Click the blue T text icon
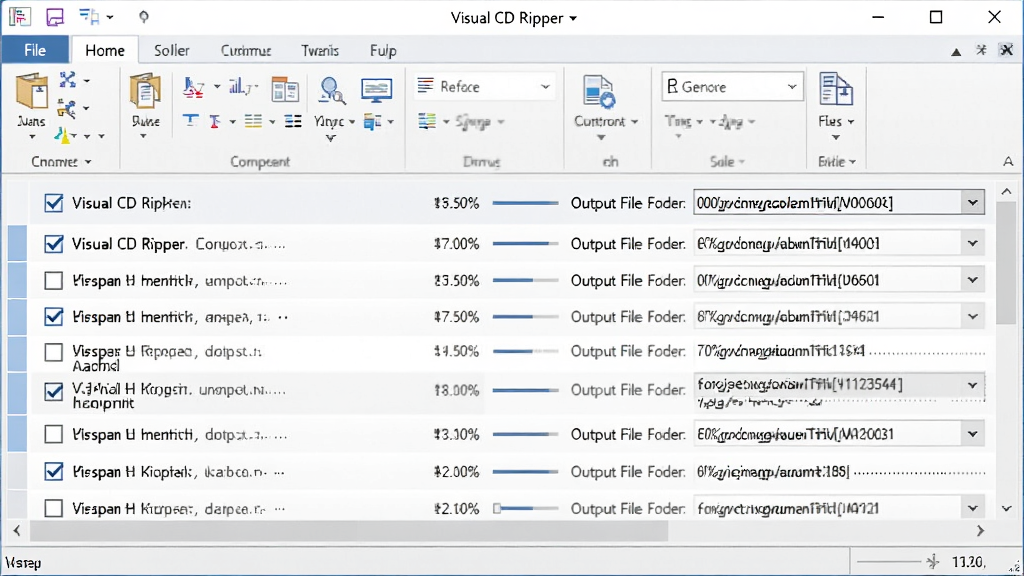The height and width of the screenshot is (576, 1024). tap(190, 121)
